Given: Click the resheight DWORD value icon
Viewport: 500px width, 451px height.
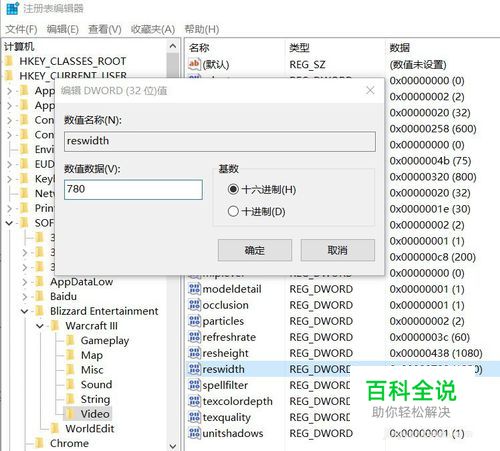Looking at the screenshot, I should pos(194,353).
